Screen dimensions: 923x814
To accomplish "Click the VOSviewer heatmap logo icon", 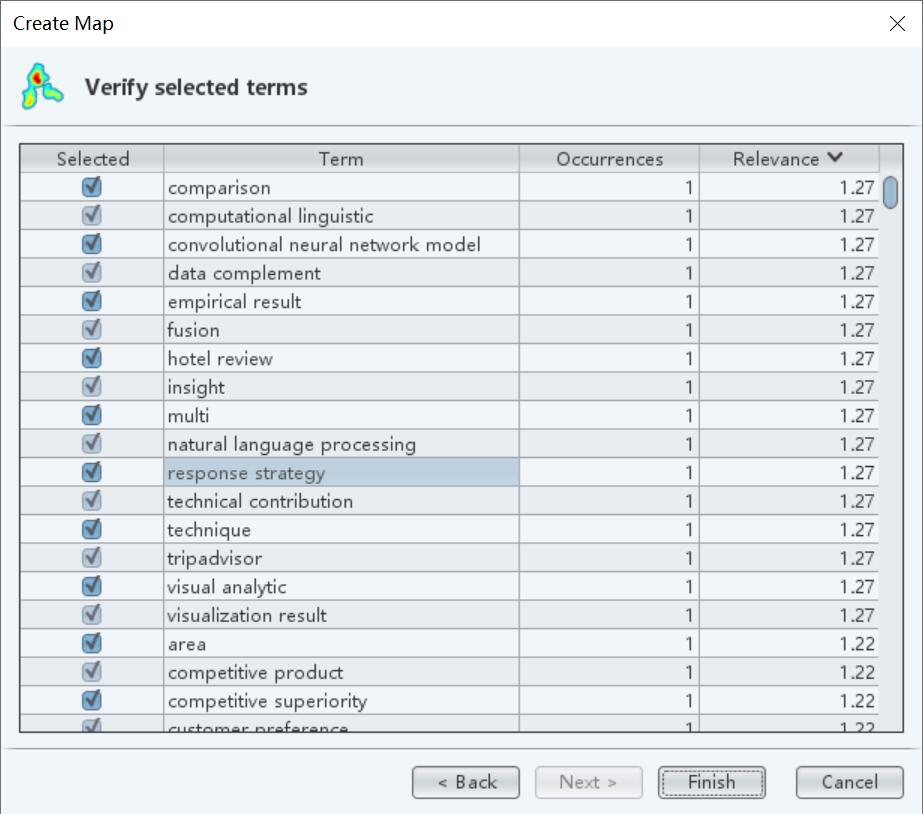I will tap(41, 87).
